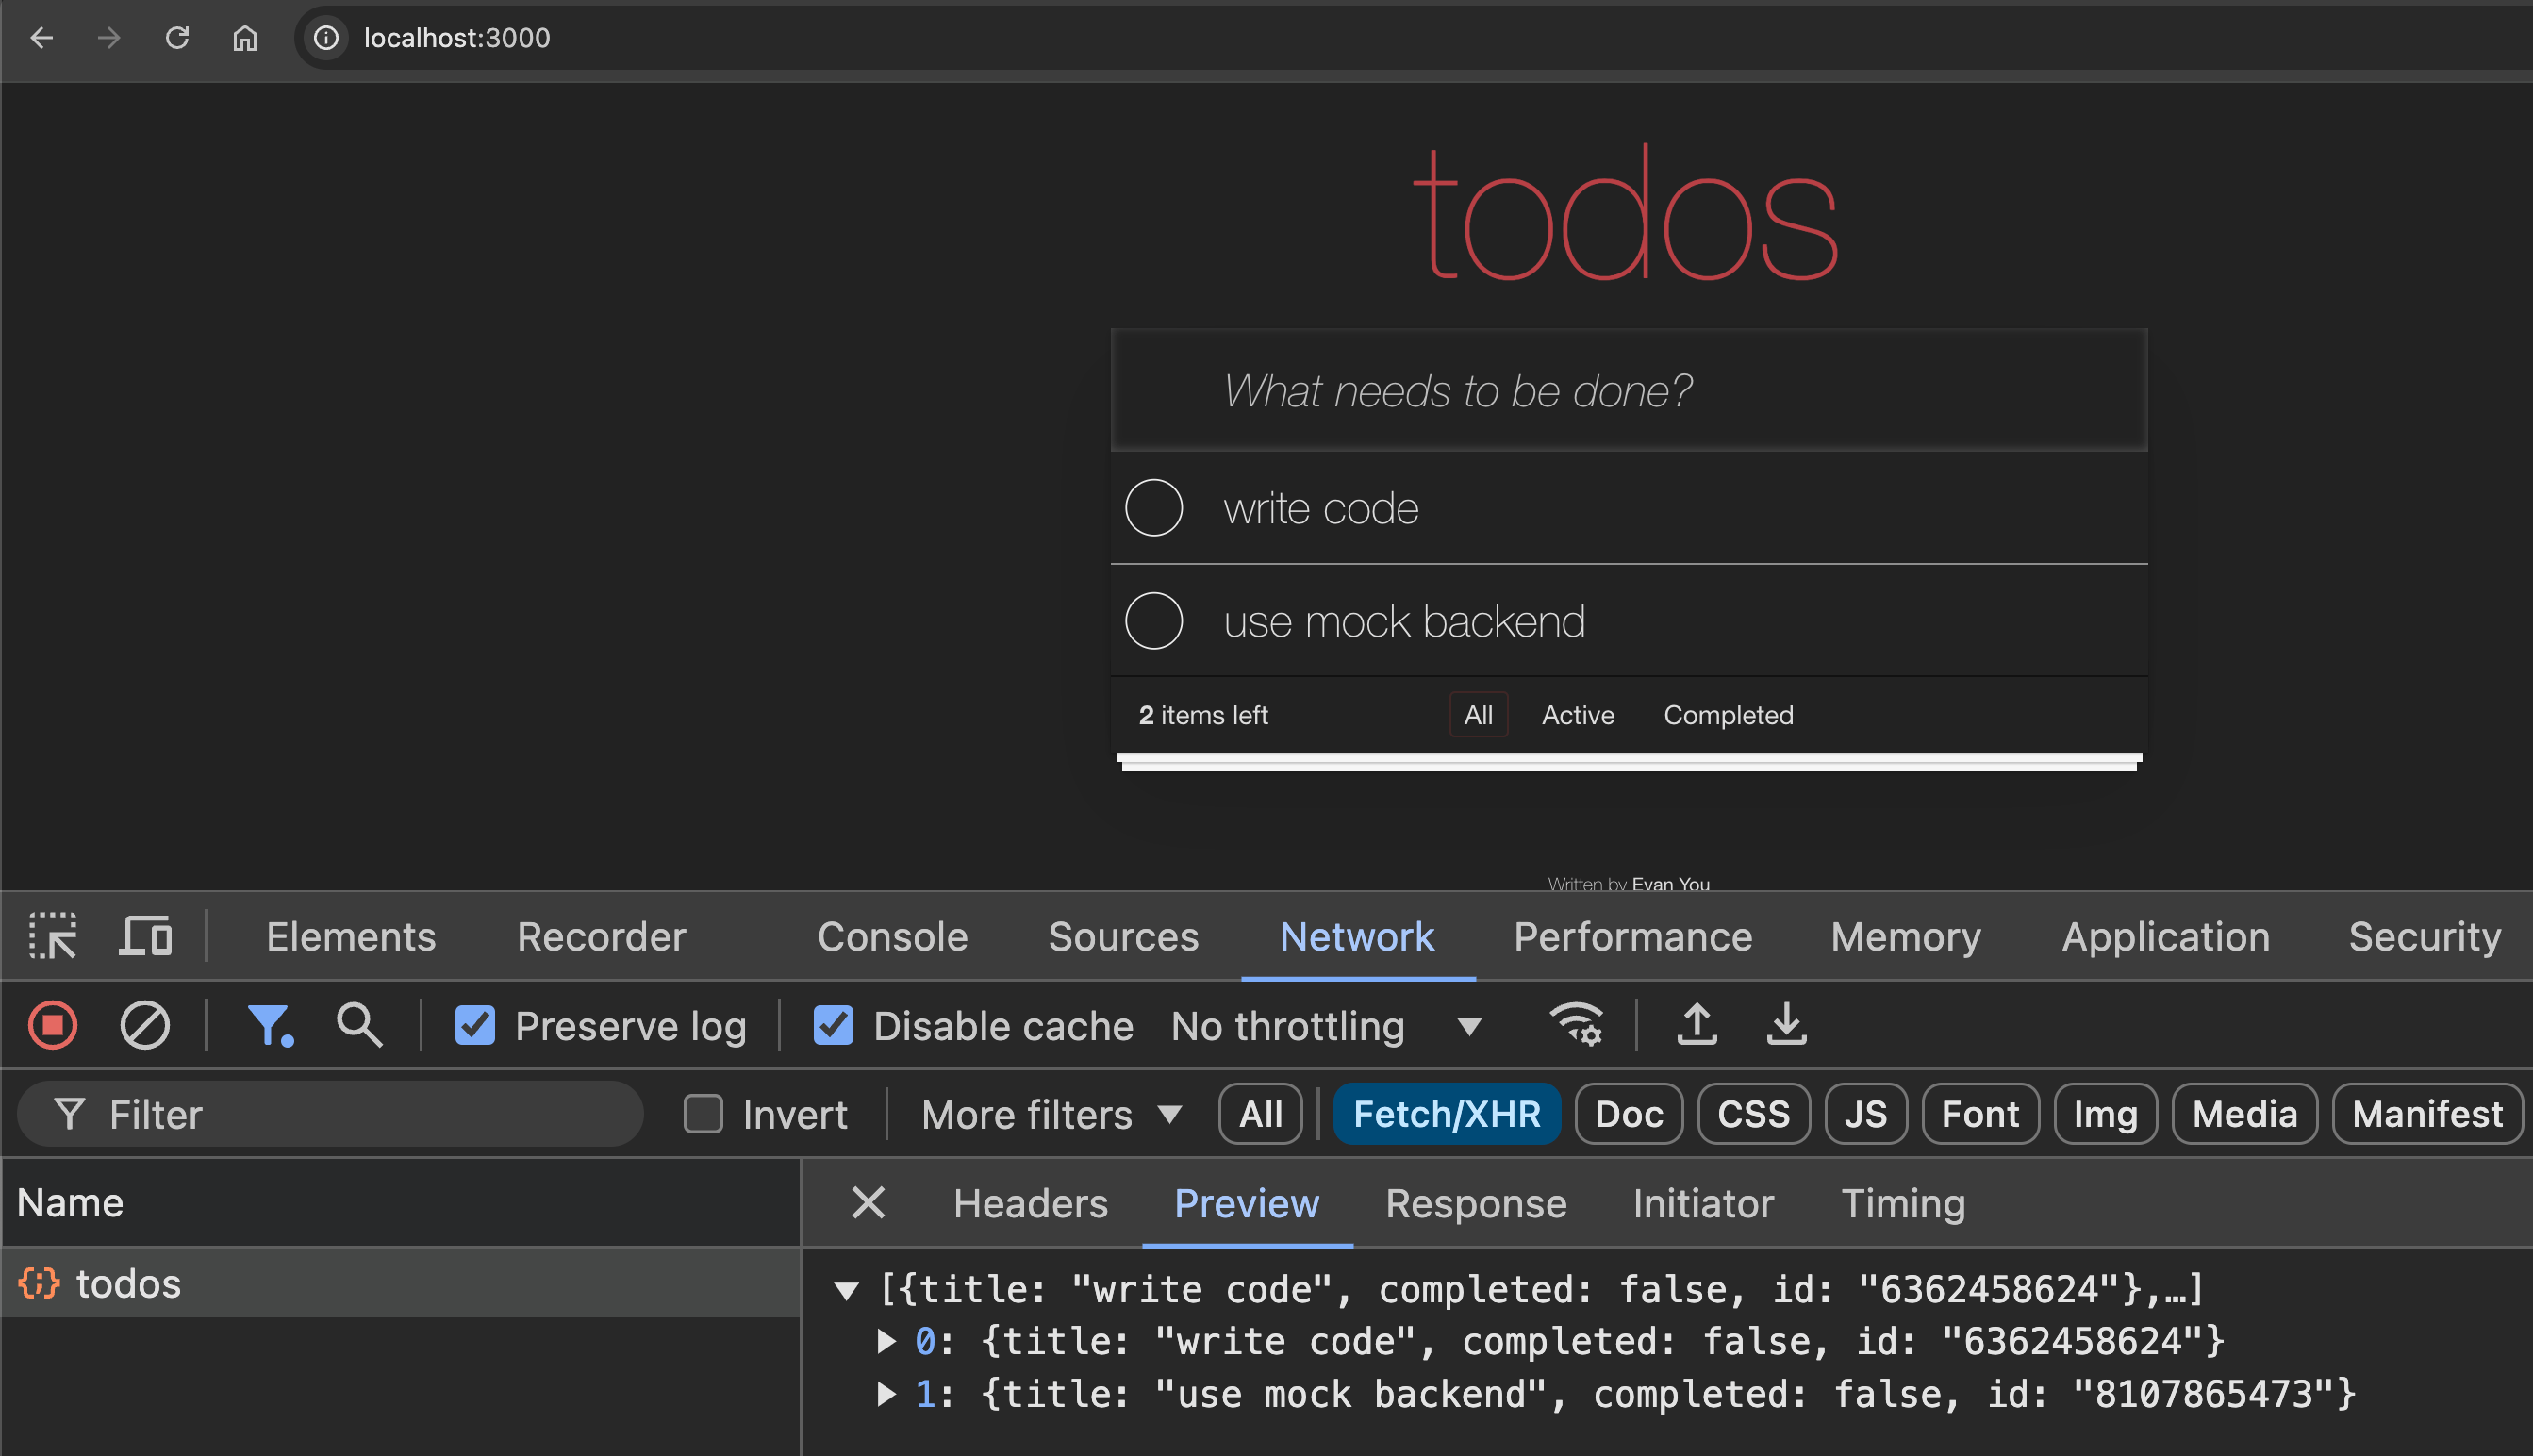Uncheck Preserve log
The height and width of the screenshot is (1456, 2533).
click(475, 1025)
